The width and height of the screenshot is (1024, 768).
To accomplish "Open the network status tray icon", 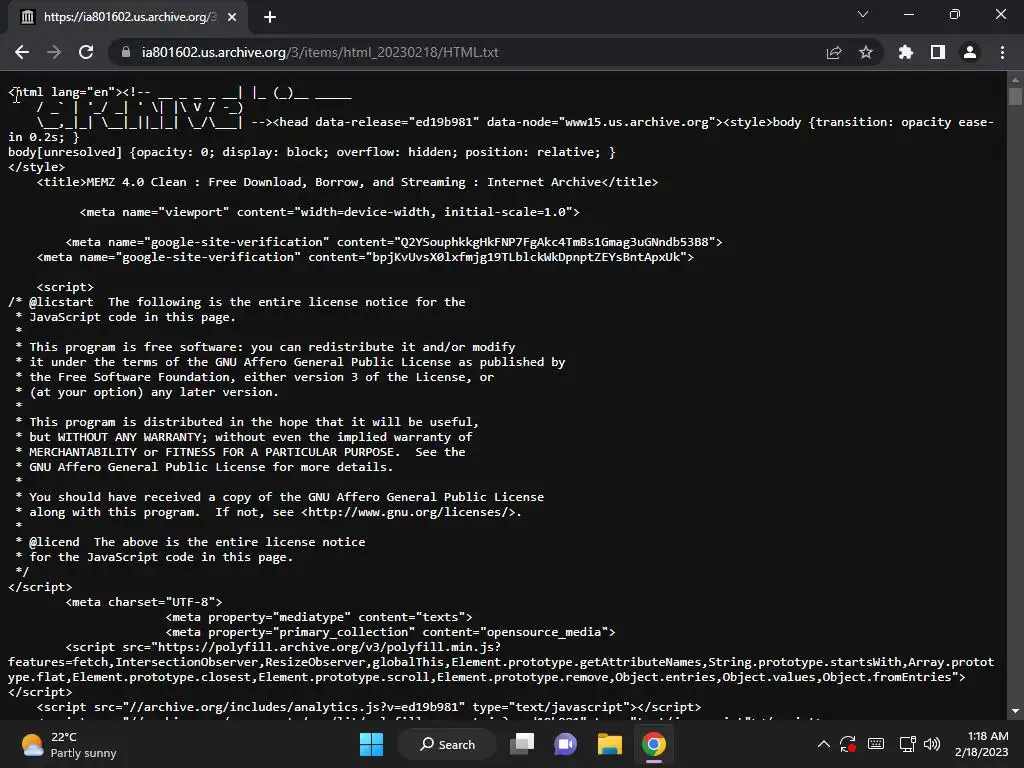I will (907, 744).
